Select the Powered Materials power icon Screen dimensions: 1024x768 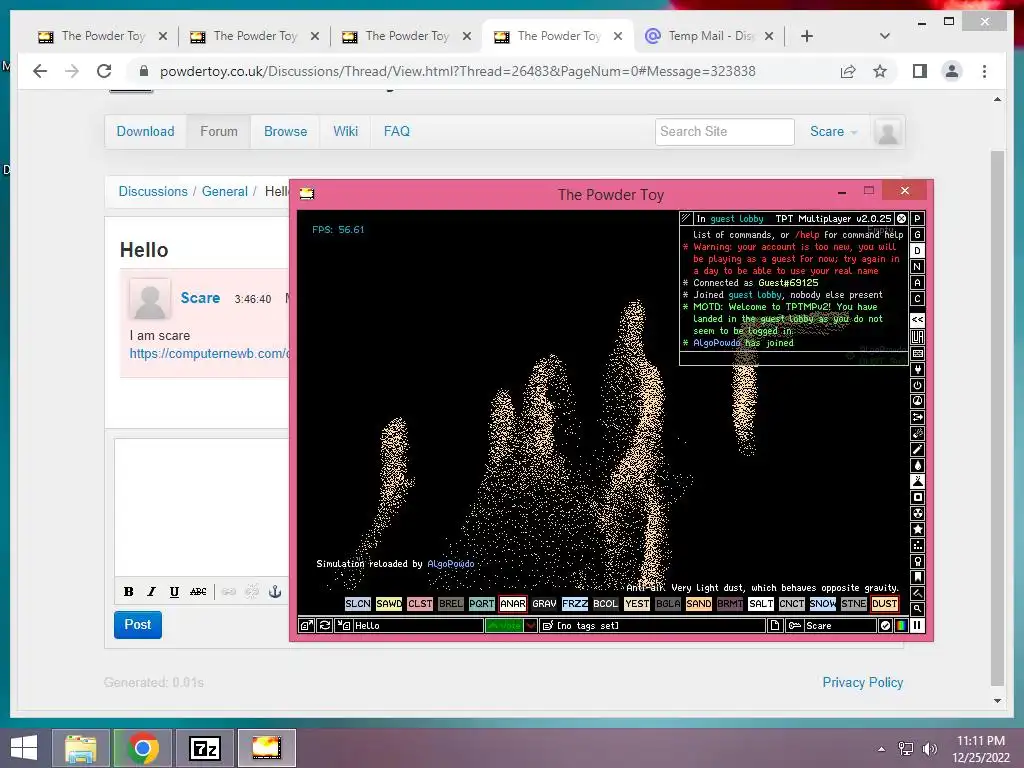pos(918,385)
